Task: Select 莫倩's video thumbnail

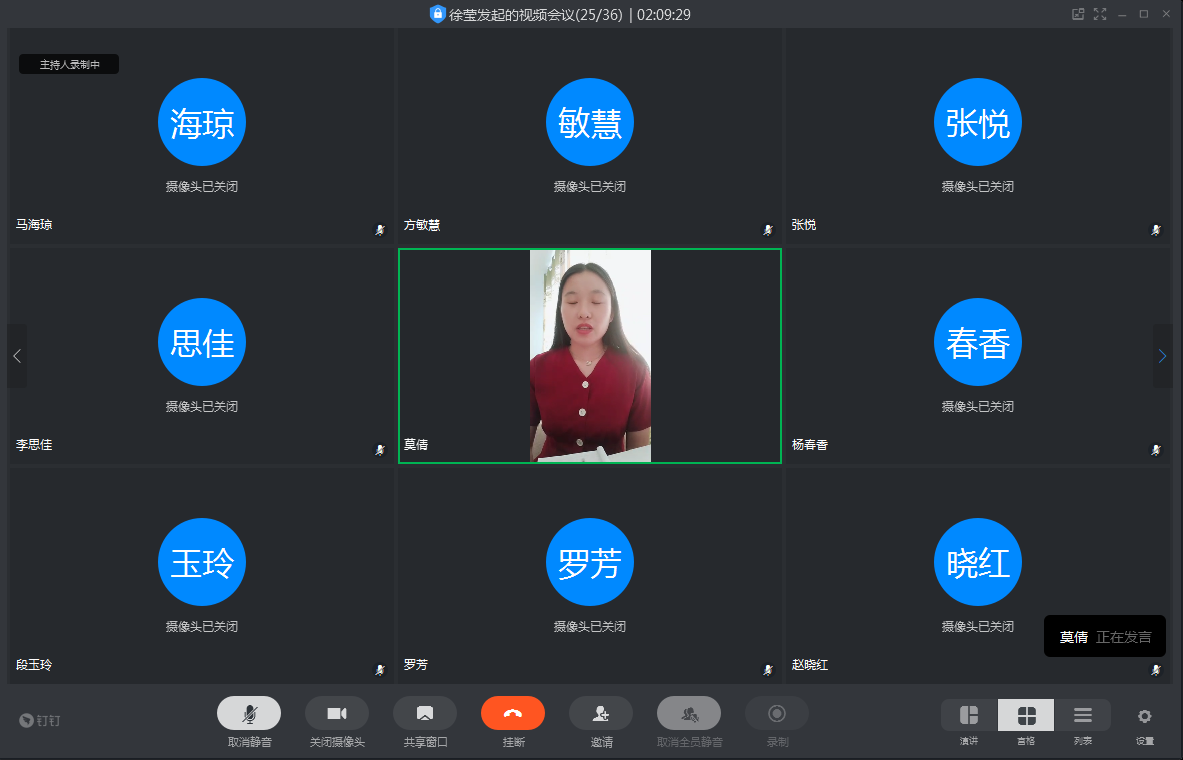Action: point(590,356)
